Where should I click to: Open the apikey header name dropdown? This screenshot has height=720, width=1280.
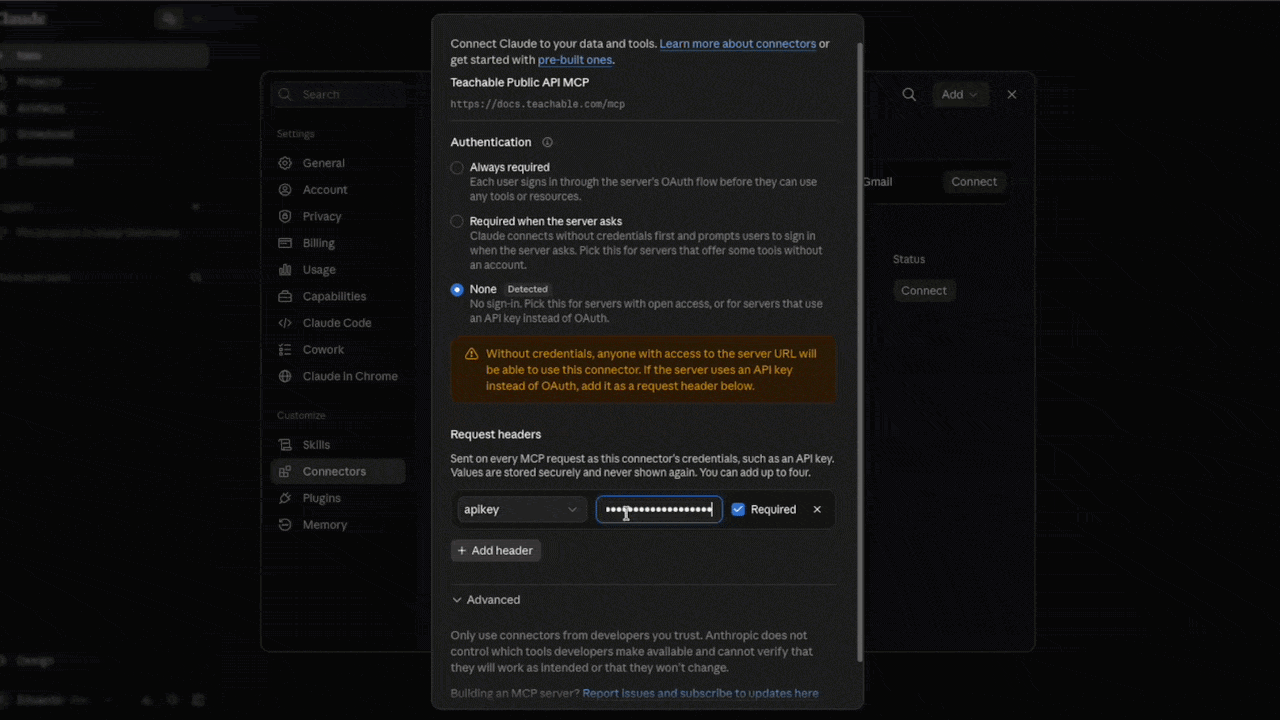coord(522,509)
